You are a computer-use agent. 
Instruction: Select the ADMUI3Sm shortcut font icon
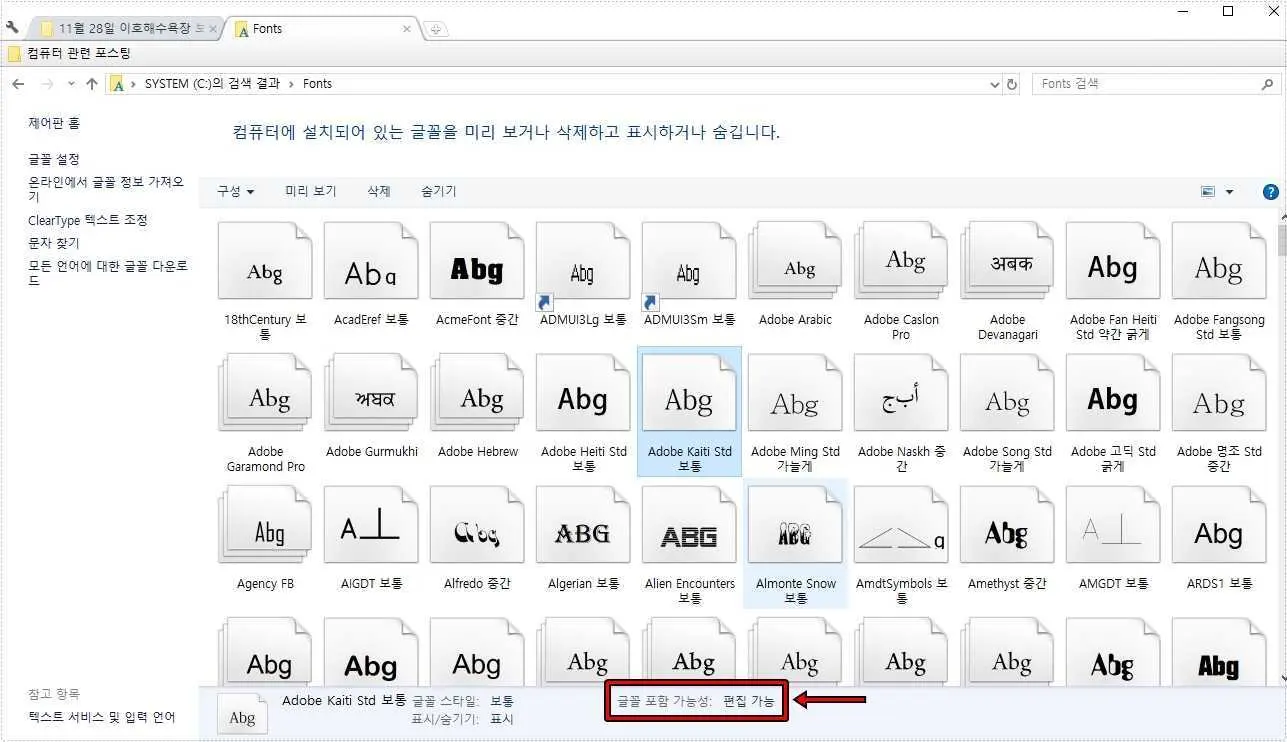[x=689, y=261]
